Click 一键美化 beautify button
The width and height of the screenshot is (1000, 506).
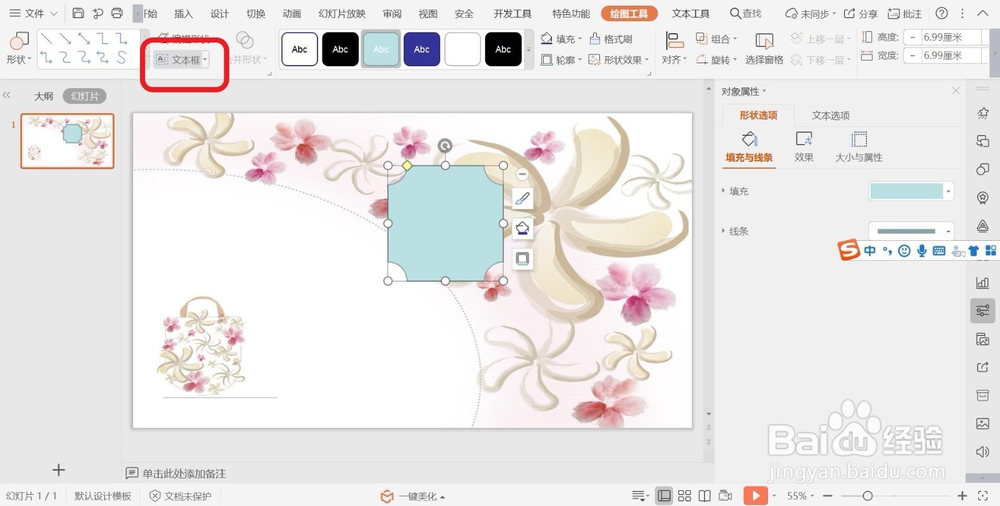pyautogui.click(x=413, y=496)
